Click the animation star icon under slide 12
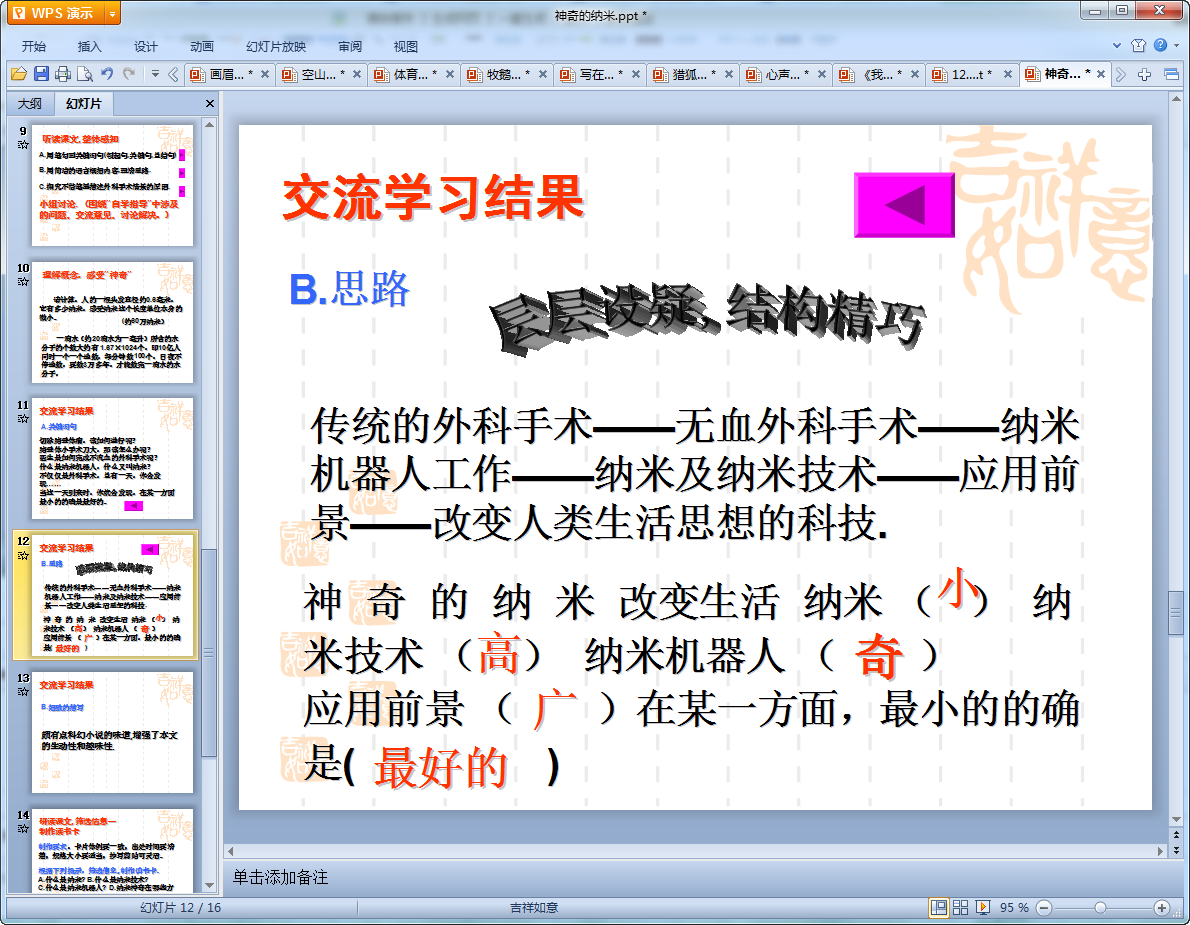Image resolution: width=1190 pixels, height=925 pixels. [23, 555]
